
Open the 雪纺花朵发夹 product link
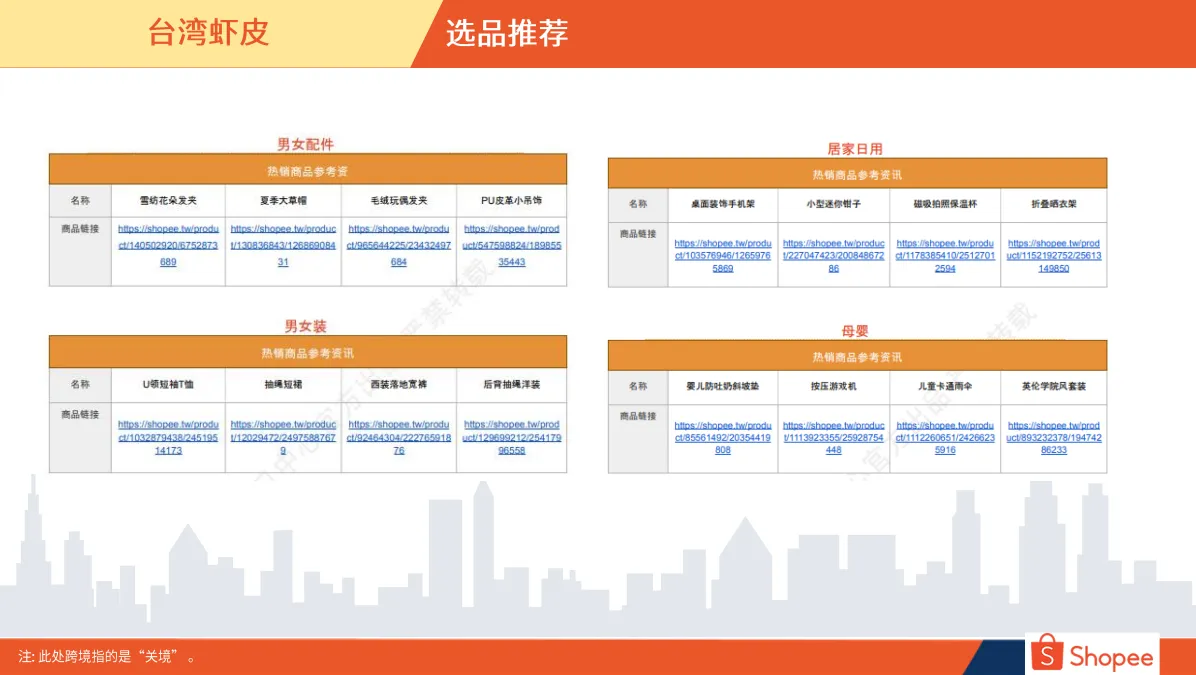click(x=167, y=246)
